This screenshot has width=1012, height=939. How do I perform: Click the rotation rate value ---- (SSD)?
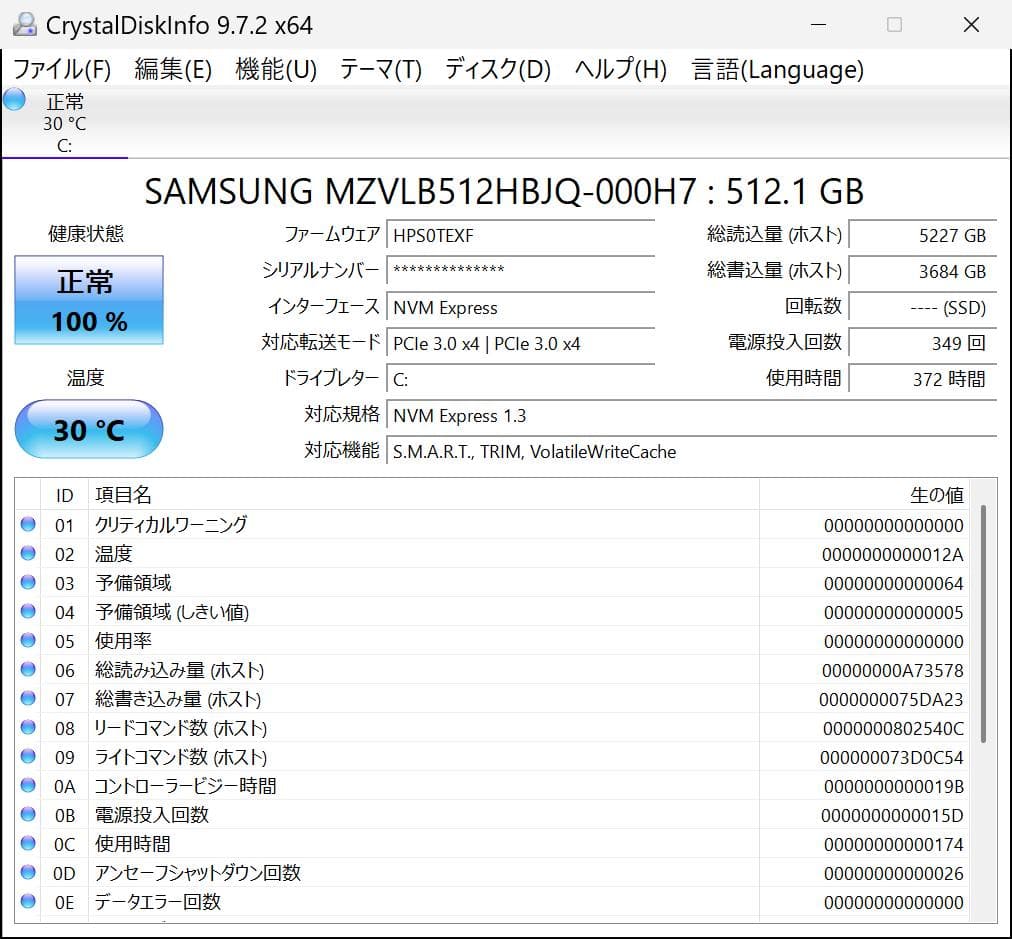922,307
